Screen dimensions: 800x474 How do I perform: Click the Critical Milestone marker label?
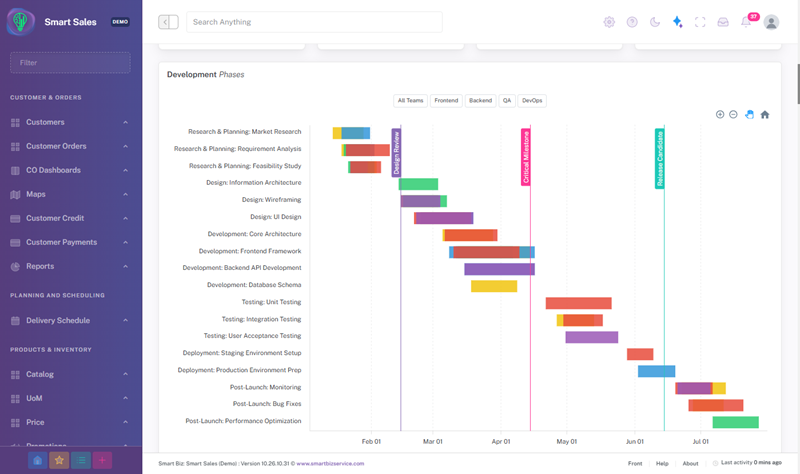[x=526, y=157]
